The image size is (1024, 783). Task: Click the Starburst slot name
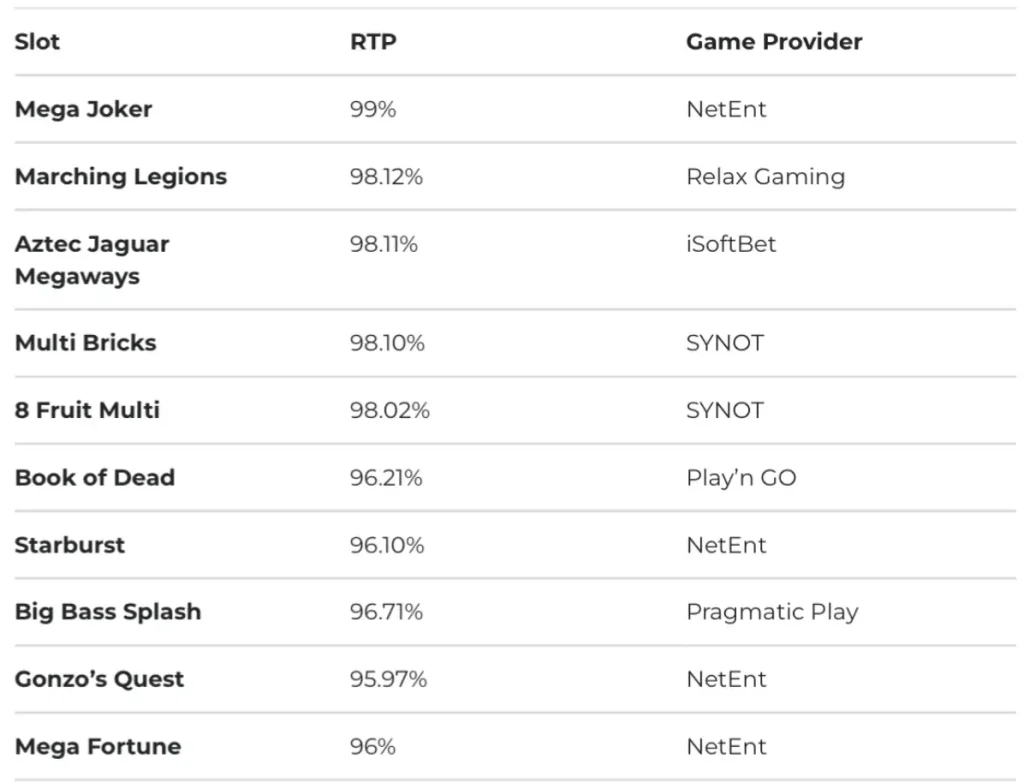pos(69,545)
